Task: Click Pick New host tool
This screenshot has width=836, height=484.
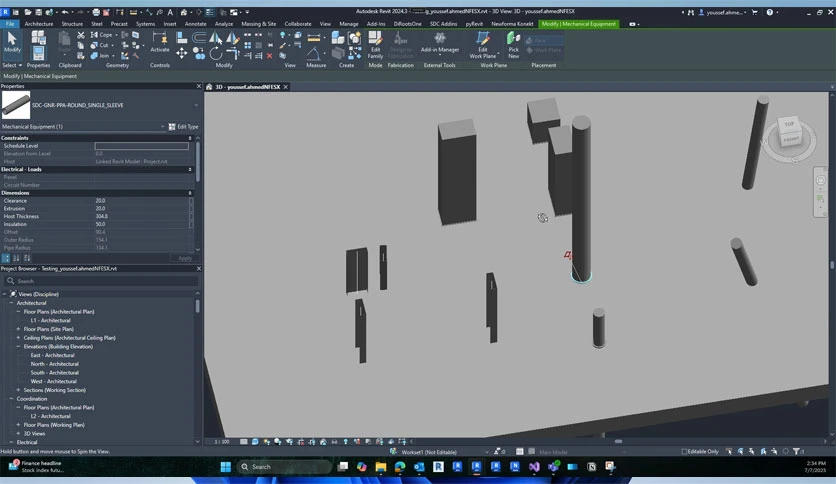Action: tap(513, 44)
